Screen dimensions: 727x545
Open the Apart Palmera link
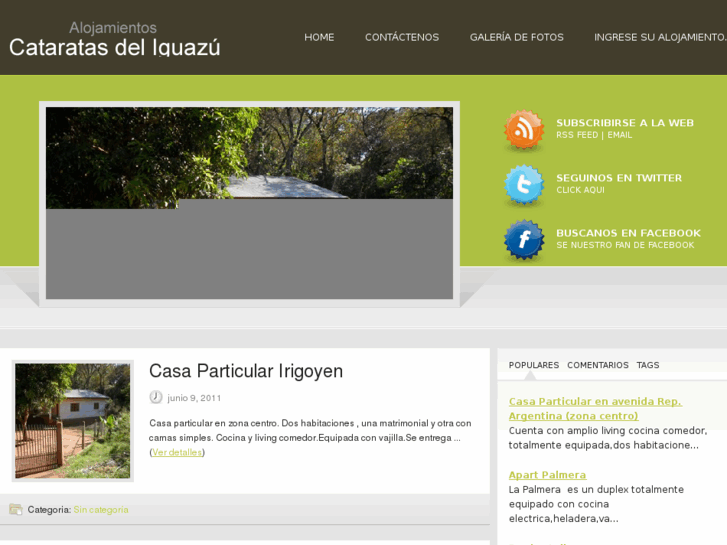click(547, 475)
